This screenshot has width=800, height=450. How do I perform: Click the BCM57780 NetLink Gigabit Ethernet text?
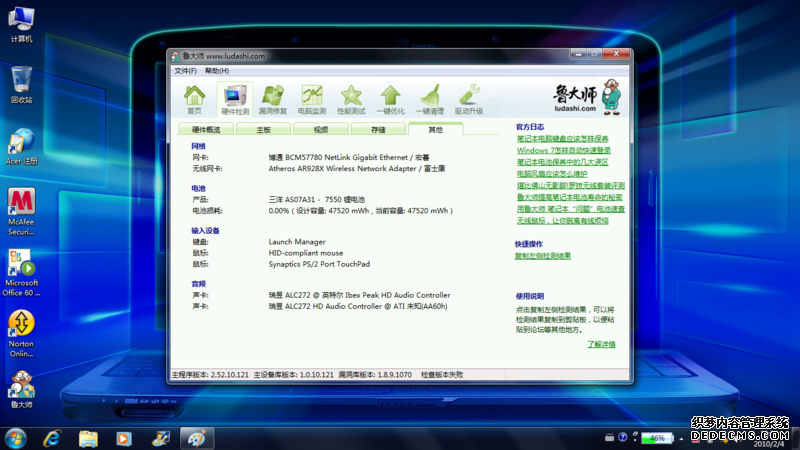[x=349, y=158]
